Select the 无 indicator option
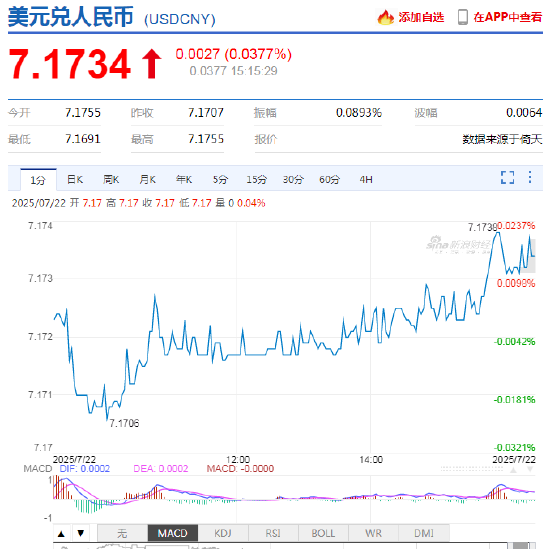This screenshot has height=549, width=550. pos(122,534)
